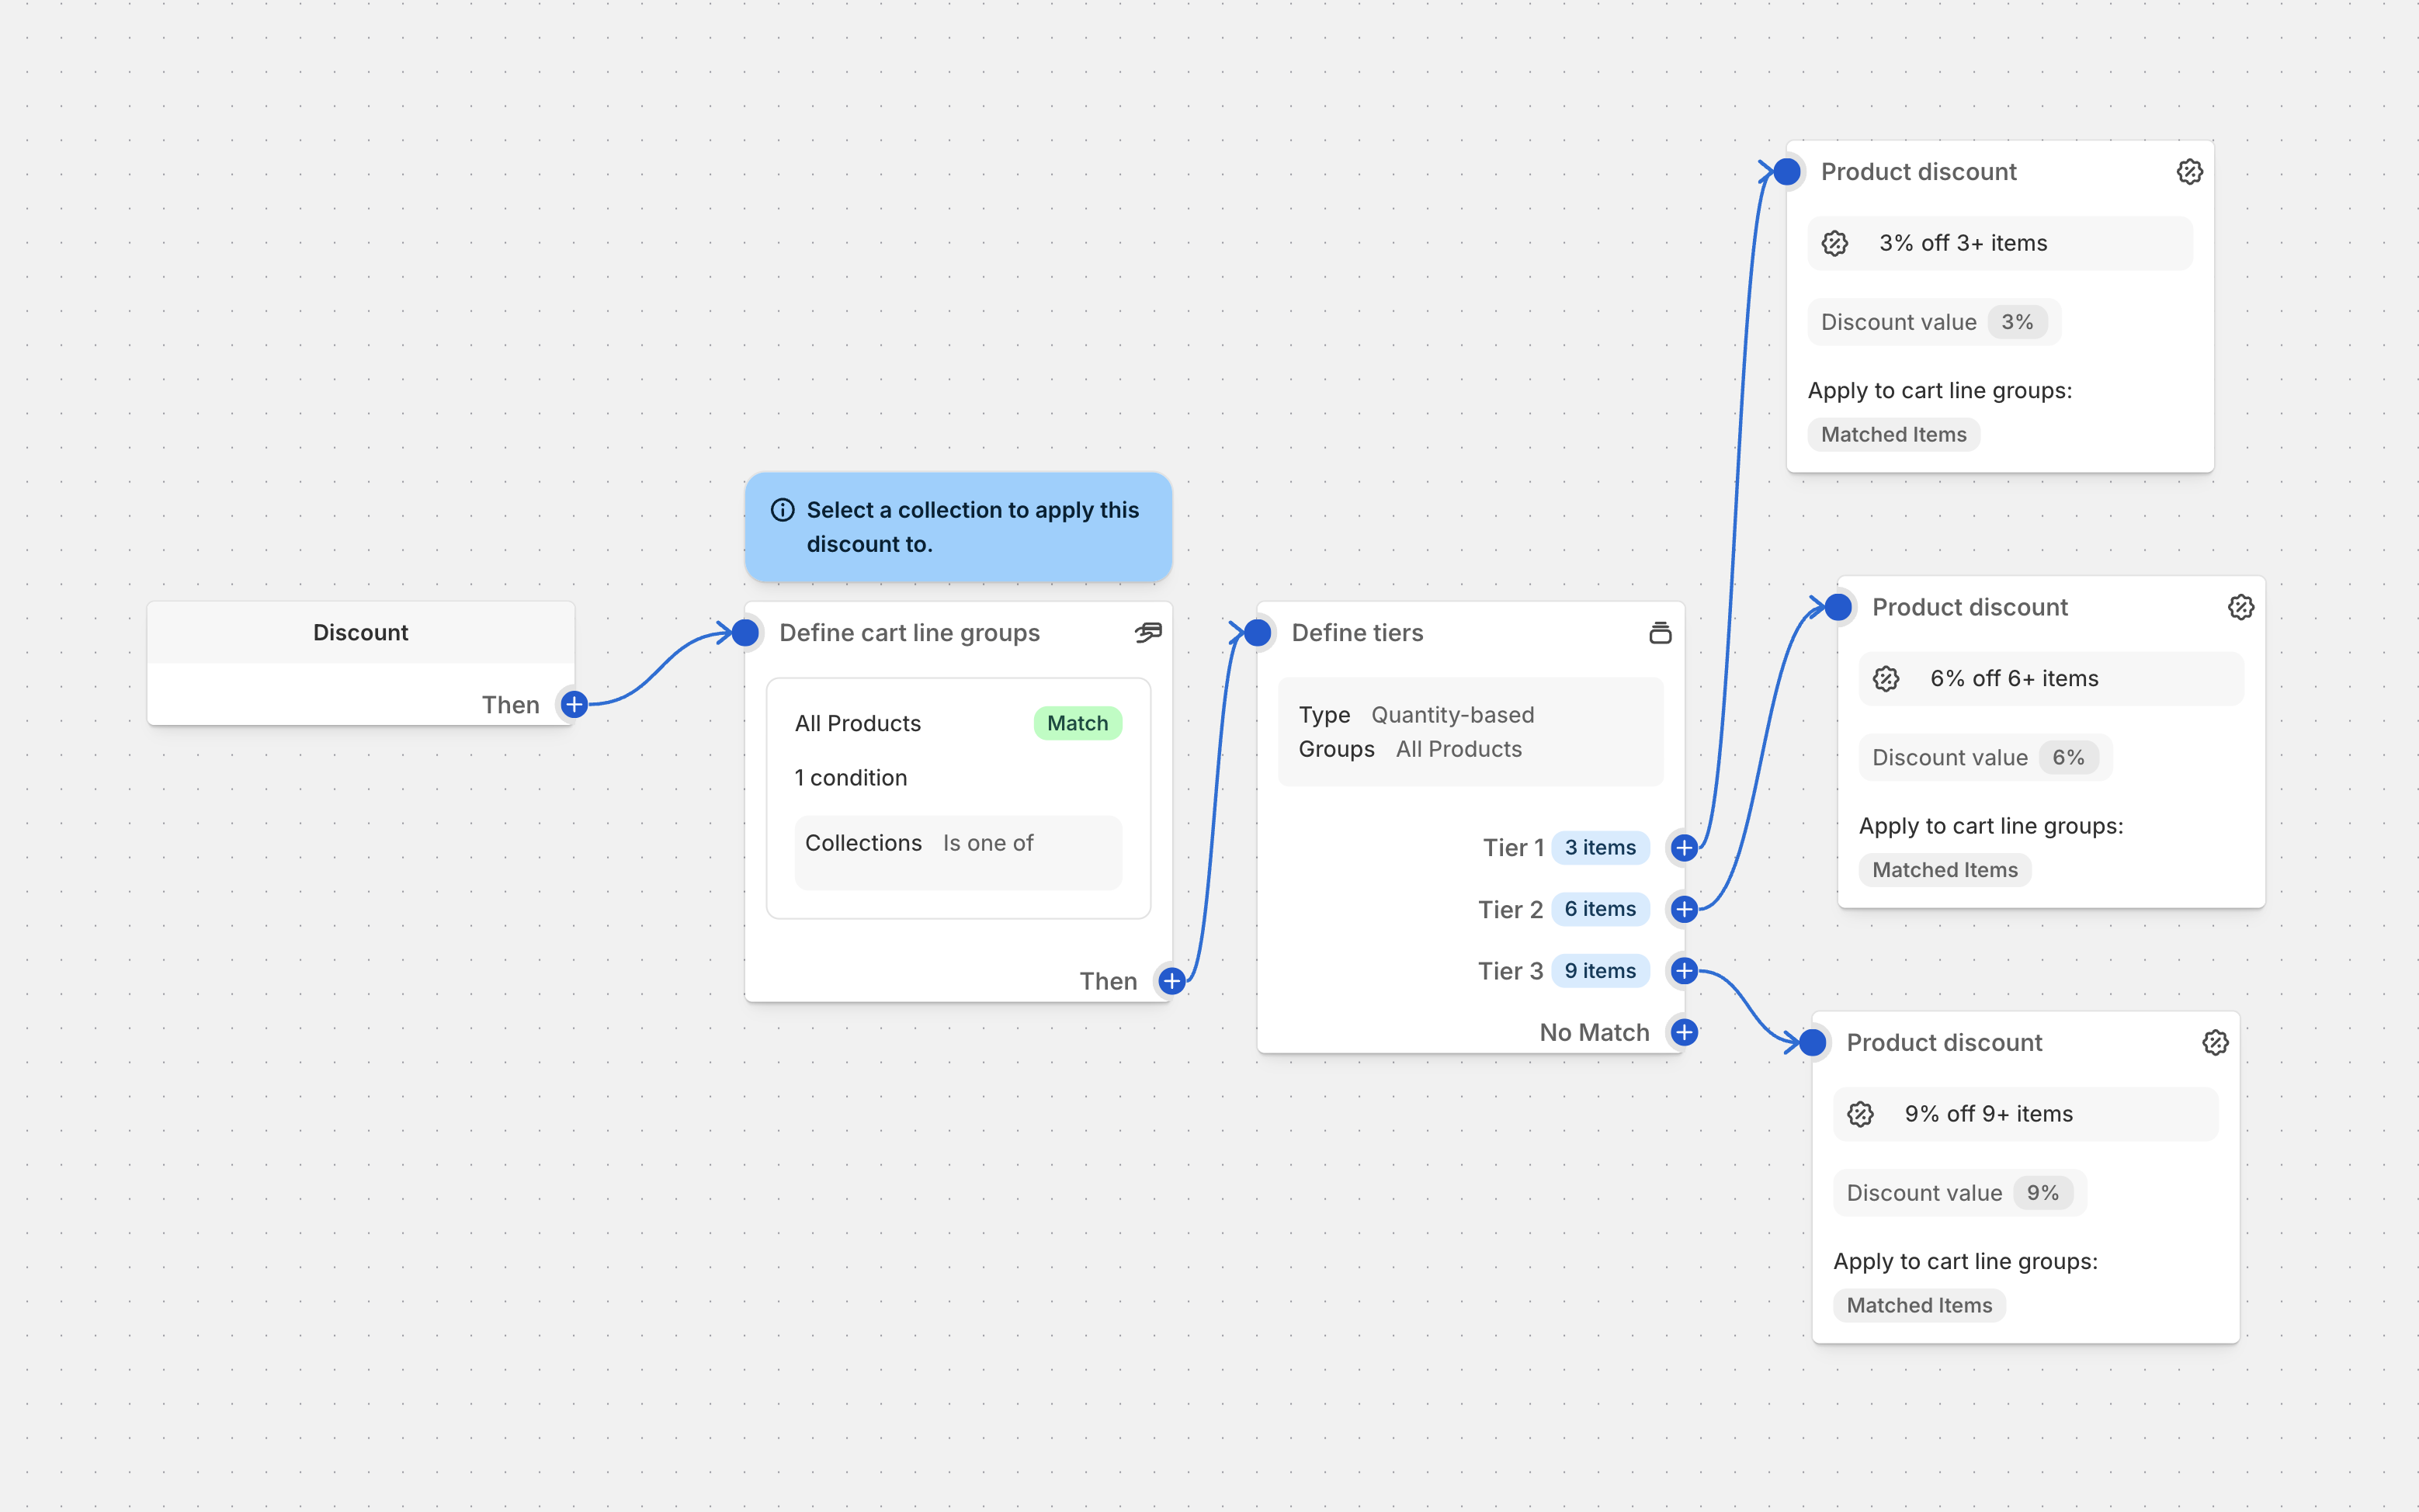Click the Define tiers stack icon
Screen dimensions: 2419x1512
(x=1660, y=632)
